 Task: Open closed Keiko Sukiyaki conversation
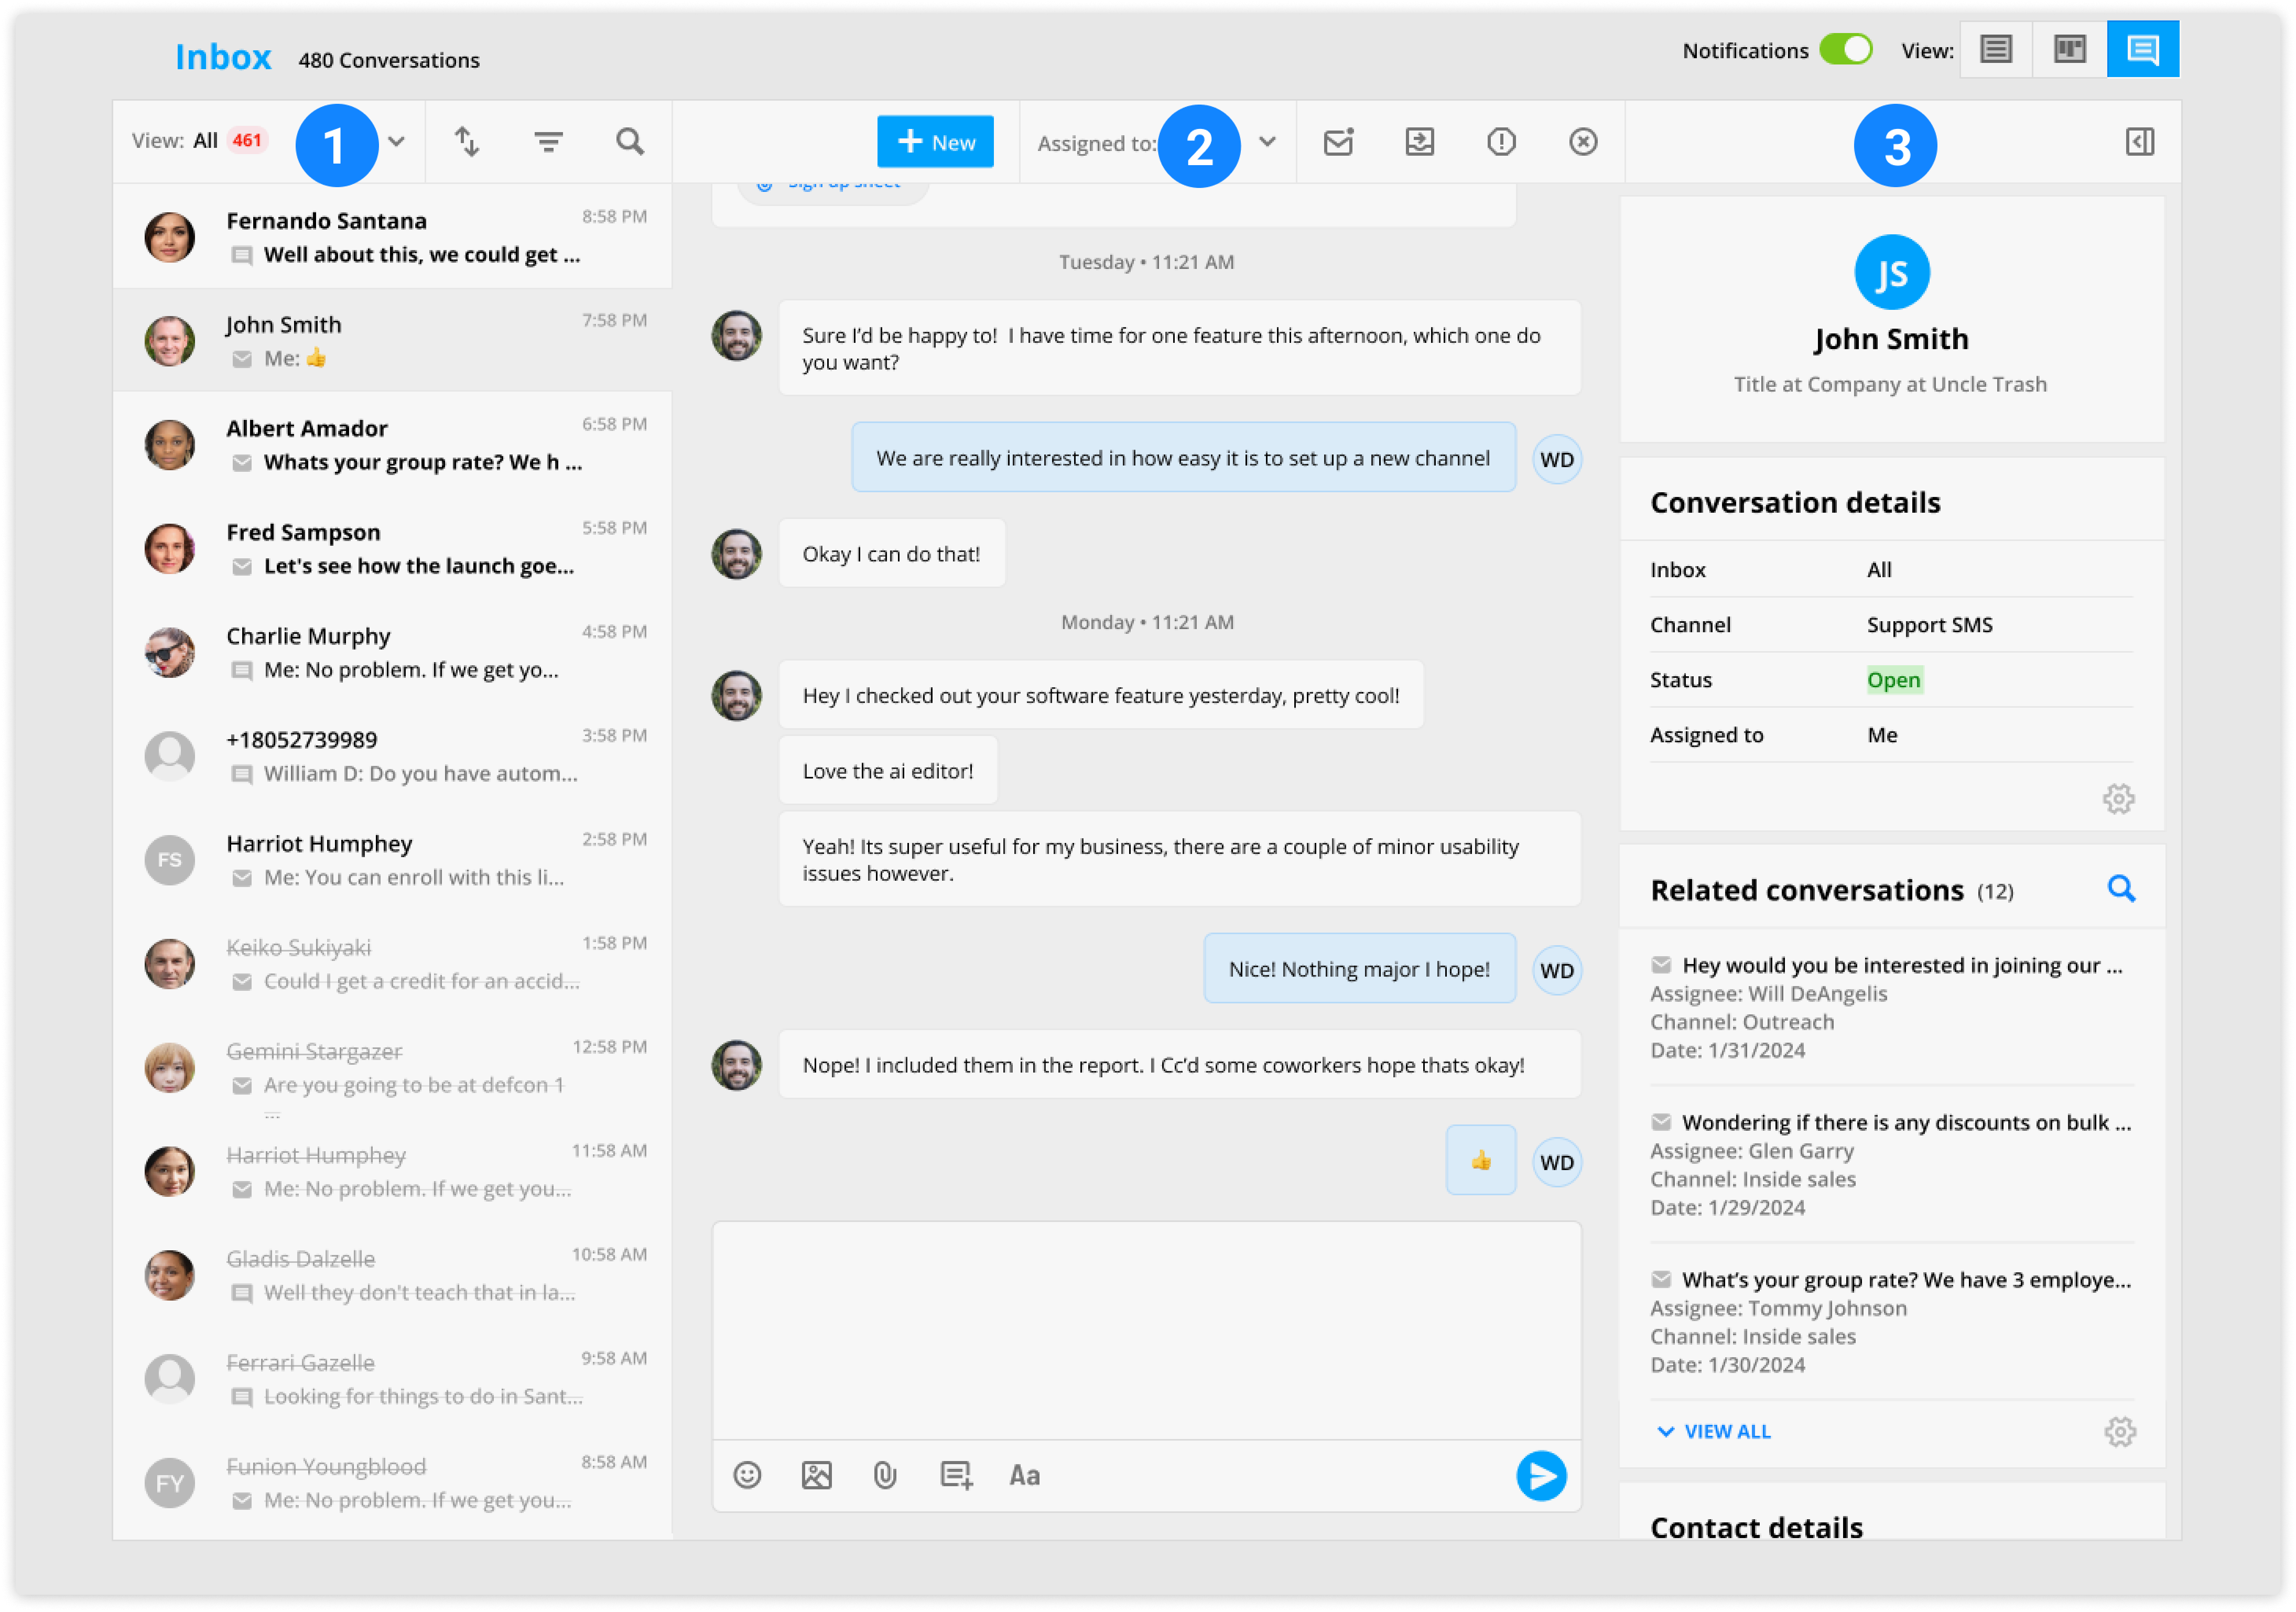click(x=392, y=963)
